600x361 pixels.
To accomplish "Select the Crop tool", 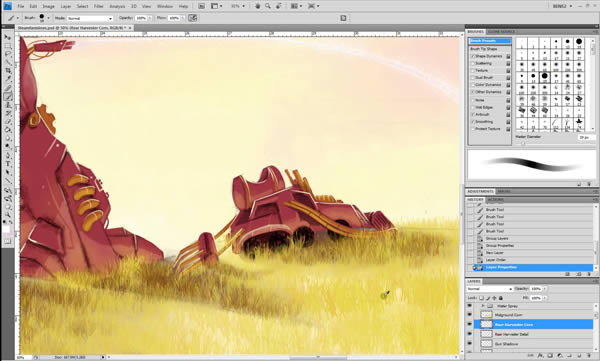I will point(8,71).
